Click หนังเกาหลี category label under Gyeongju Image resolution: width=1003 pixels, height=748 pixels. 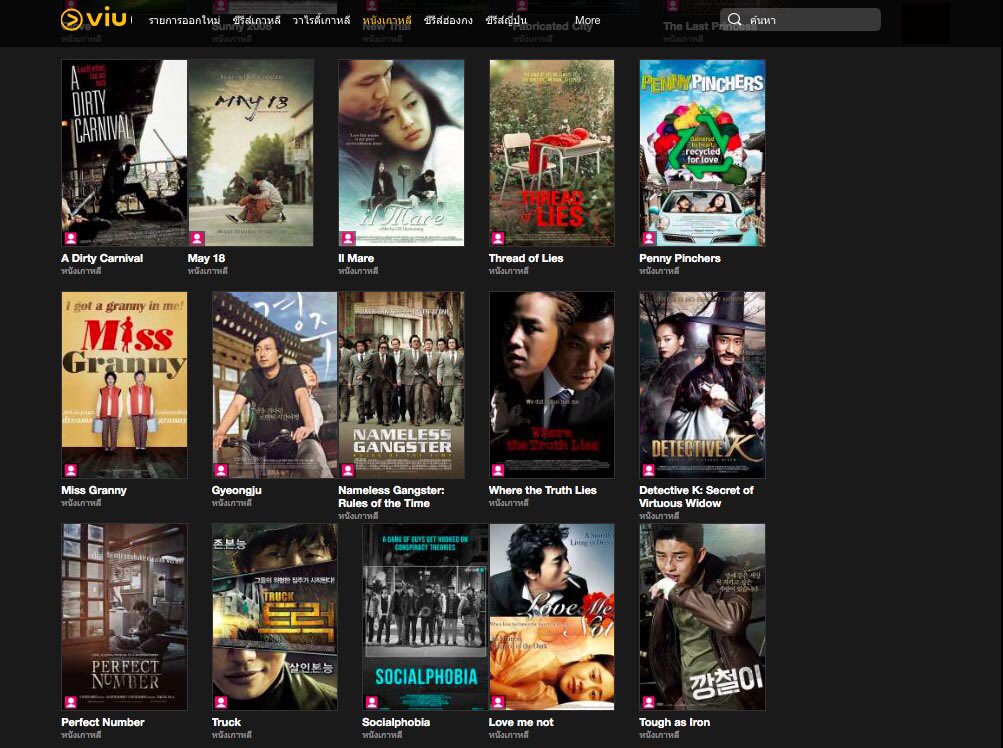(232, 503)
